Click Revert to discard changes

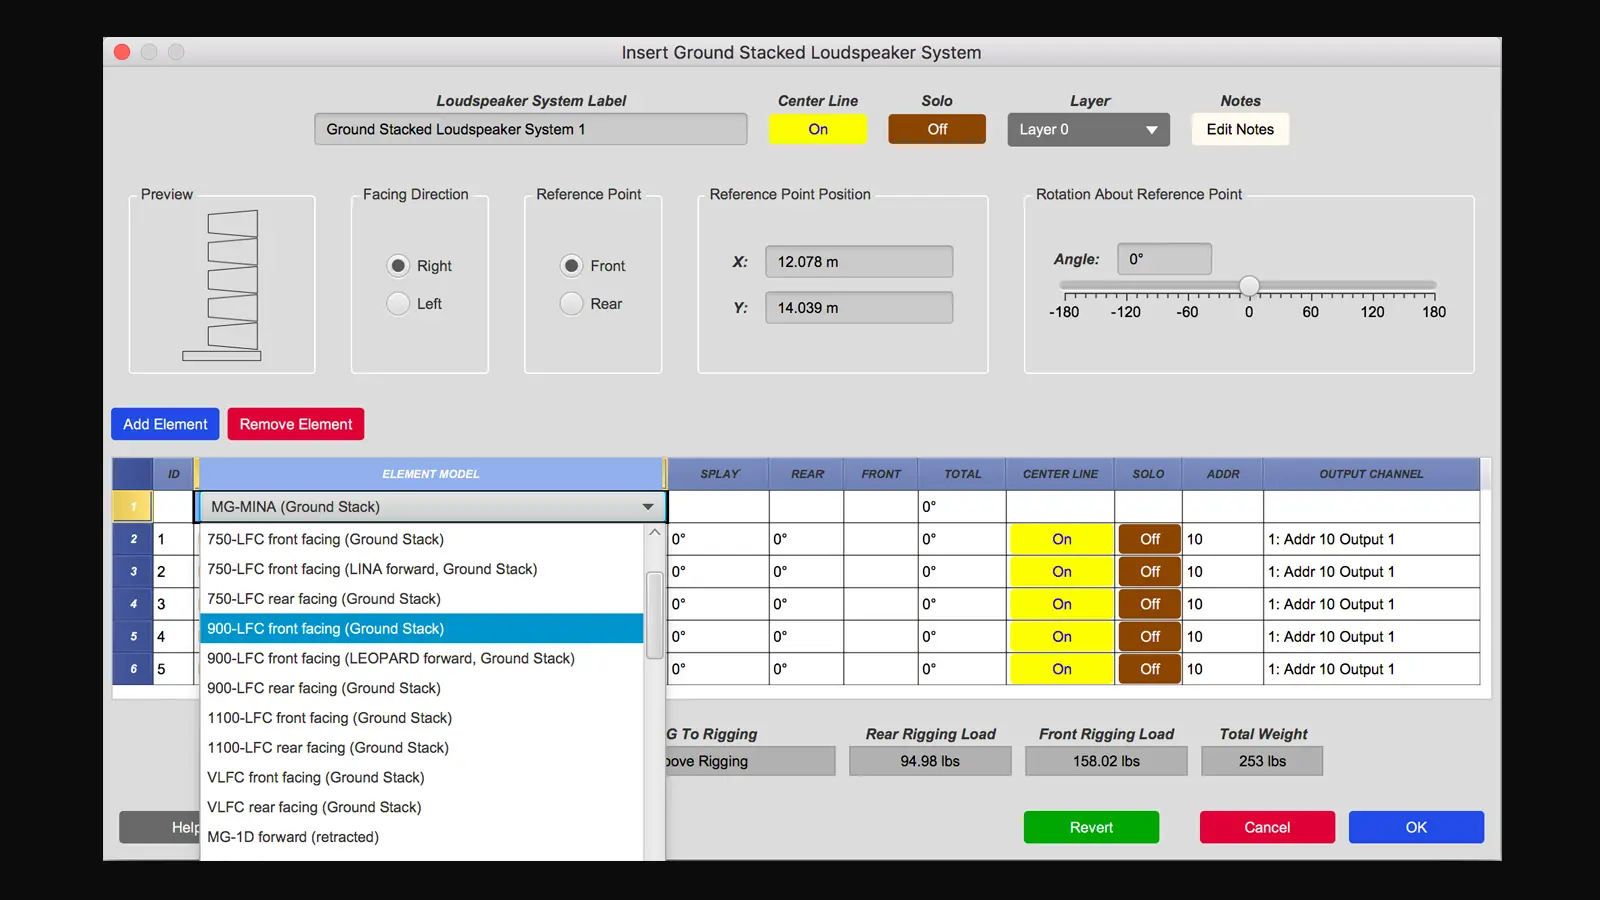[1090, 827]
